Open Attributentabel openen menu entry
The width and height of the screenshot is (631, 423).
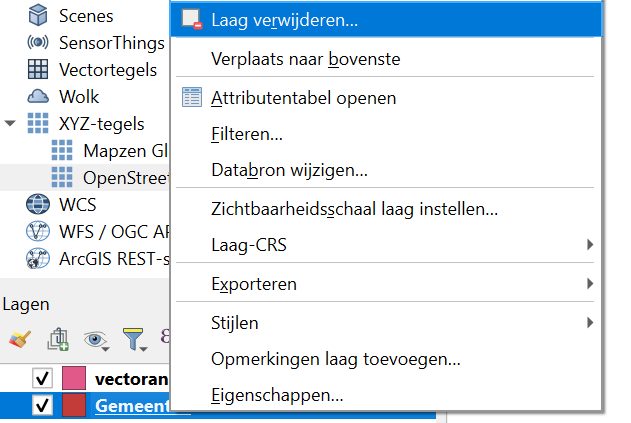304,98
